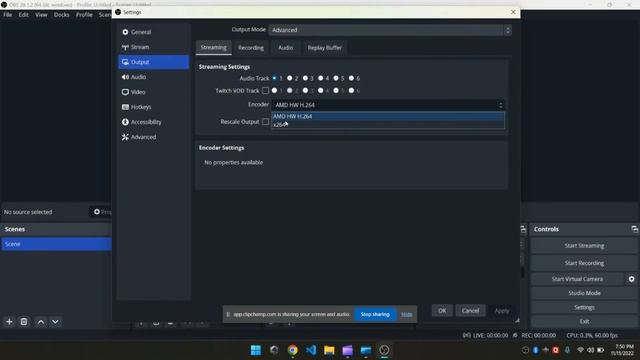Open File Explorer from taskbar
This screenshot has width=640, height=360.
click(329, 350)
